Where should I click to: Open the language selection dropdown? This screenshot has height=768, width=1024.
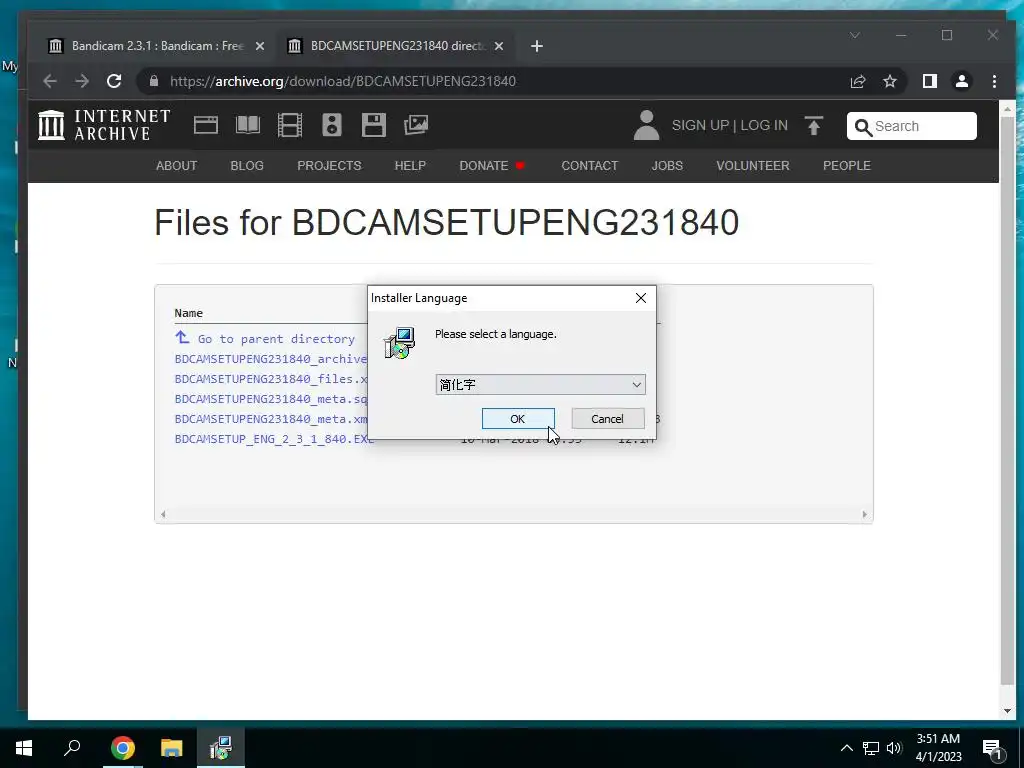pyautogui.click(x=540, y=385)
